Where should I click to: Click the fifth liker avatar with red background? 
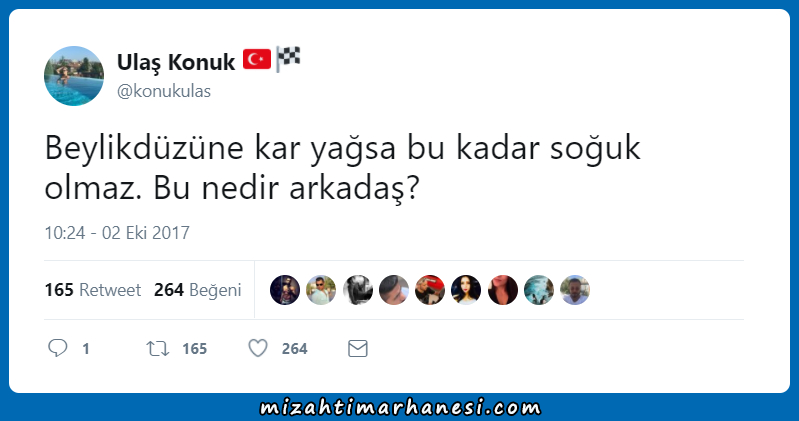tap(430, 290)
